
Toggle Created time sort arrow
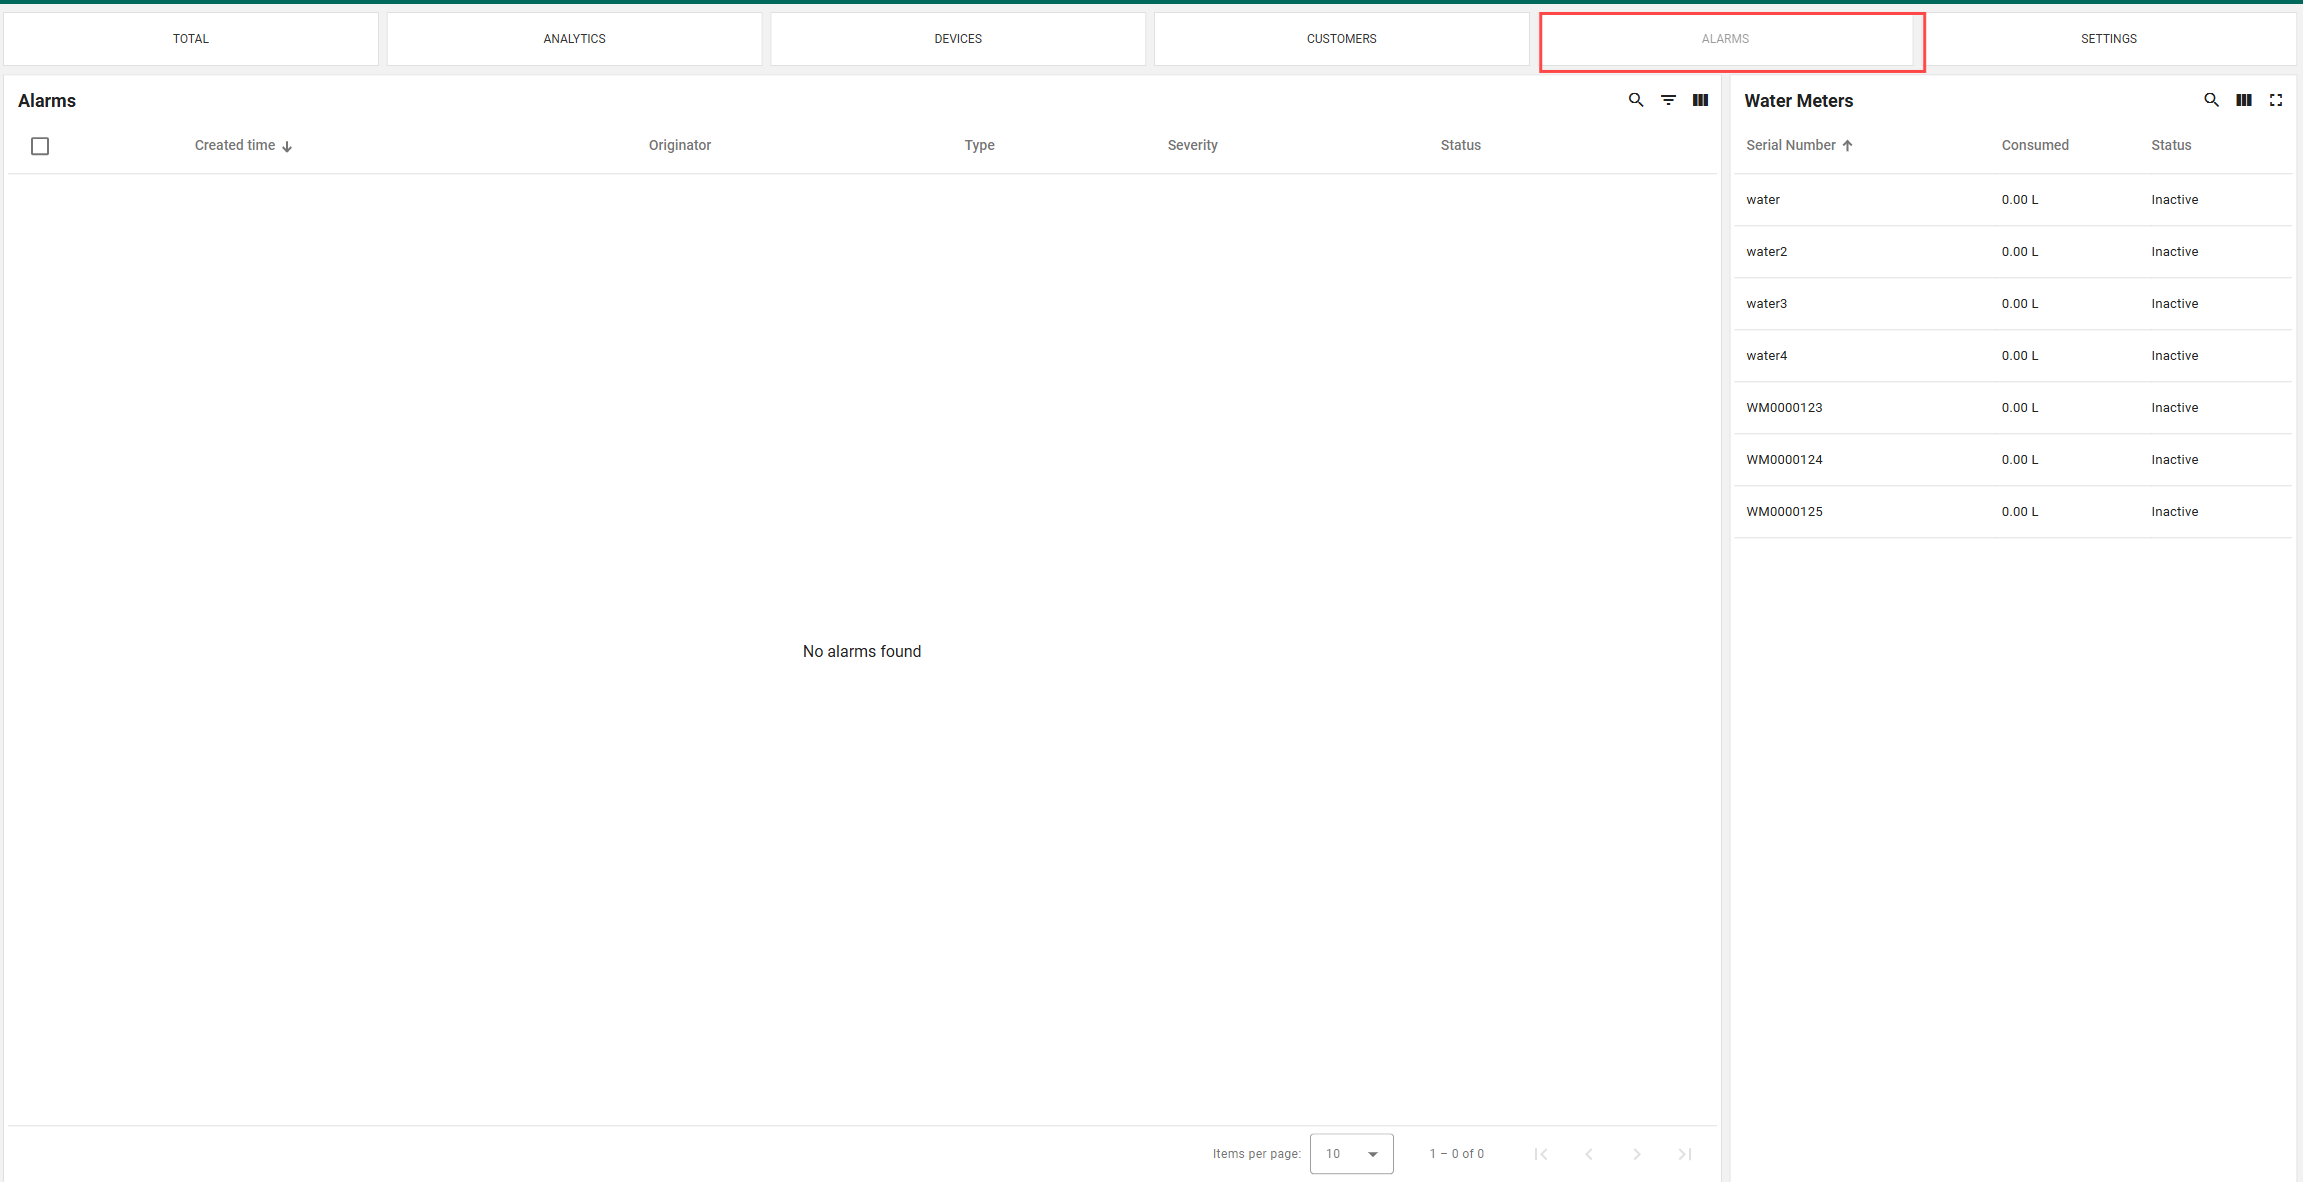287,146
